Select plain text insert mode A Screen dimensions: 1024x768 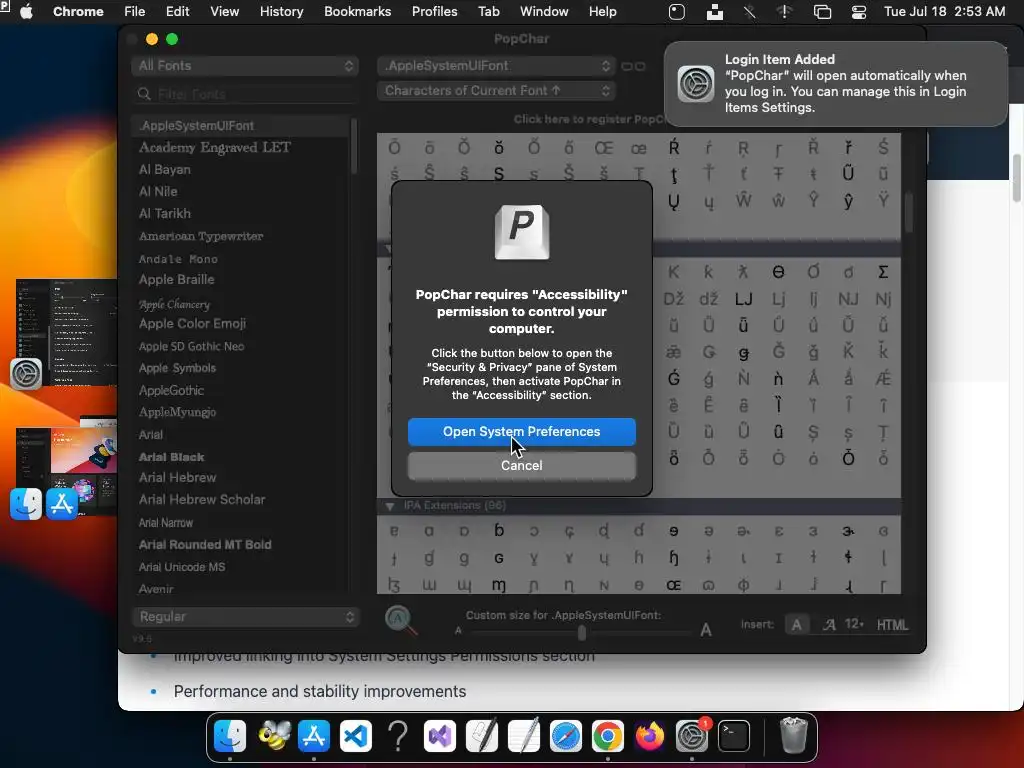pos(796,625)
